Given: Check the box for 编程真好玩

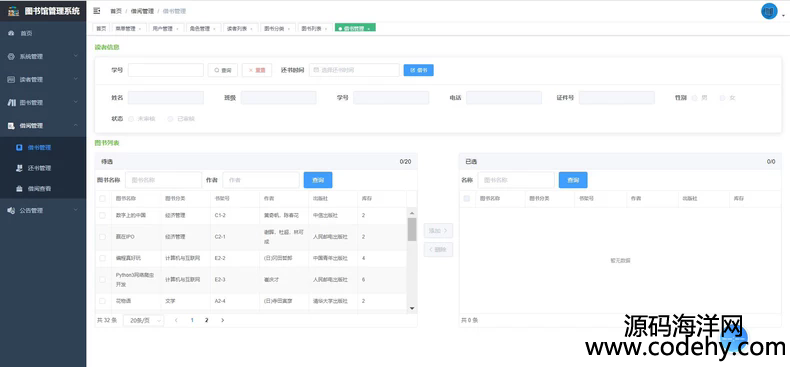Looking at the screenshot, I should point(102,258).
